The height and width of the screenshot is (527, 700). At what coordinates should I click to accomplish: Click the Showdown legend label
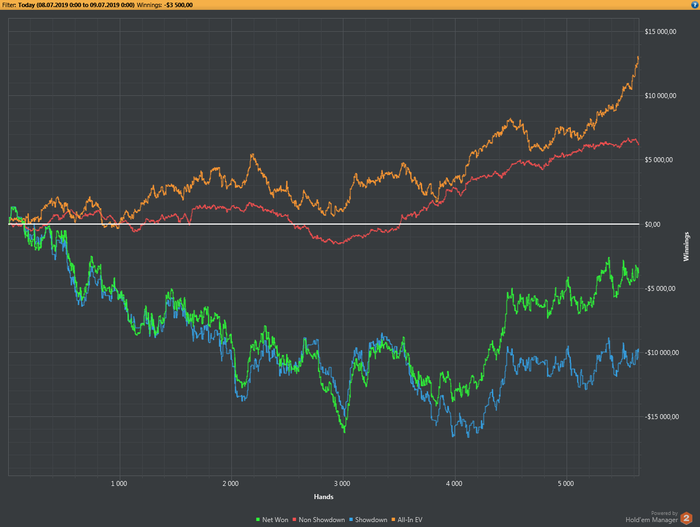(371, 519)
